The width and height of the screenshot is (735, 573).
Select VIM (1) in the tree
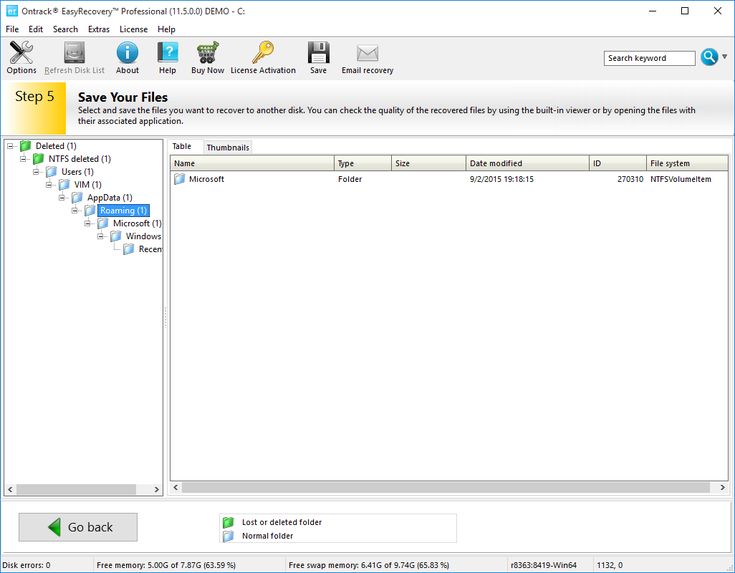tap(88, 185)
